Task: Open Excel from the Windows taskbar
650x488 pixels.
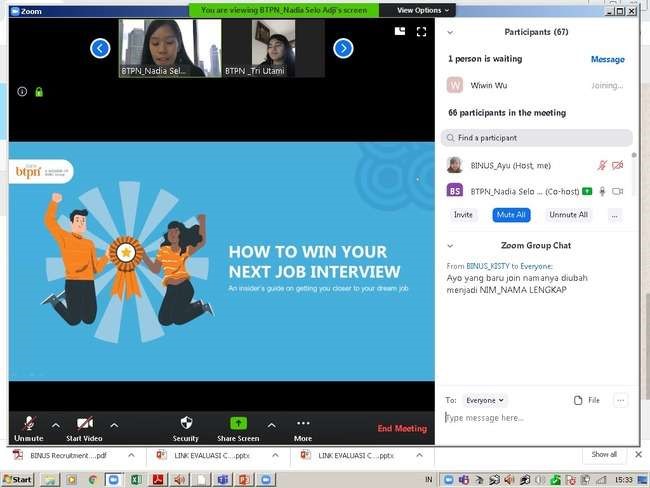Action: point(136,480)
